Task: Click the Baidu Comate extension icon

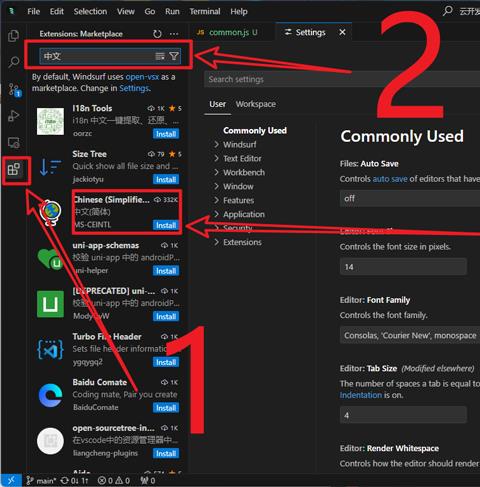Action: (x=50, y=395)
